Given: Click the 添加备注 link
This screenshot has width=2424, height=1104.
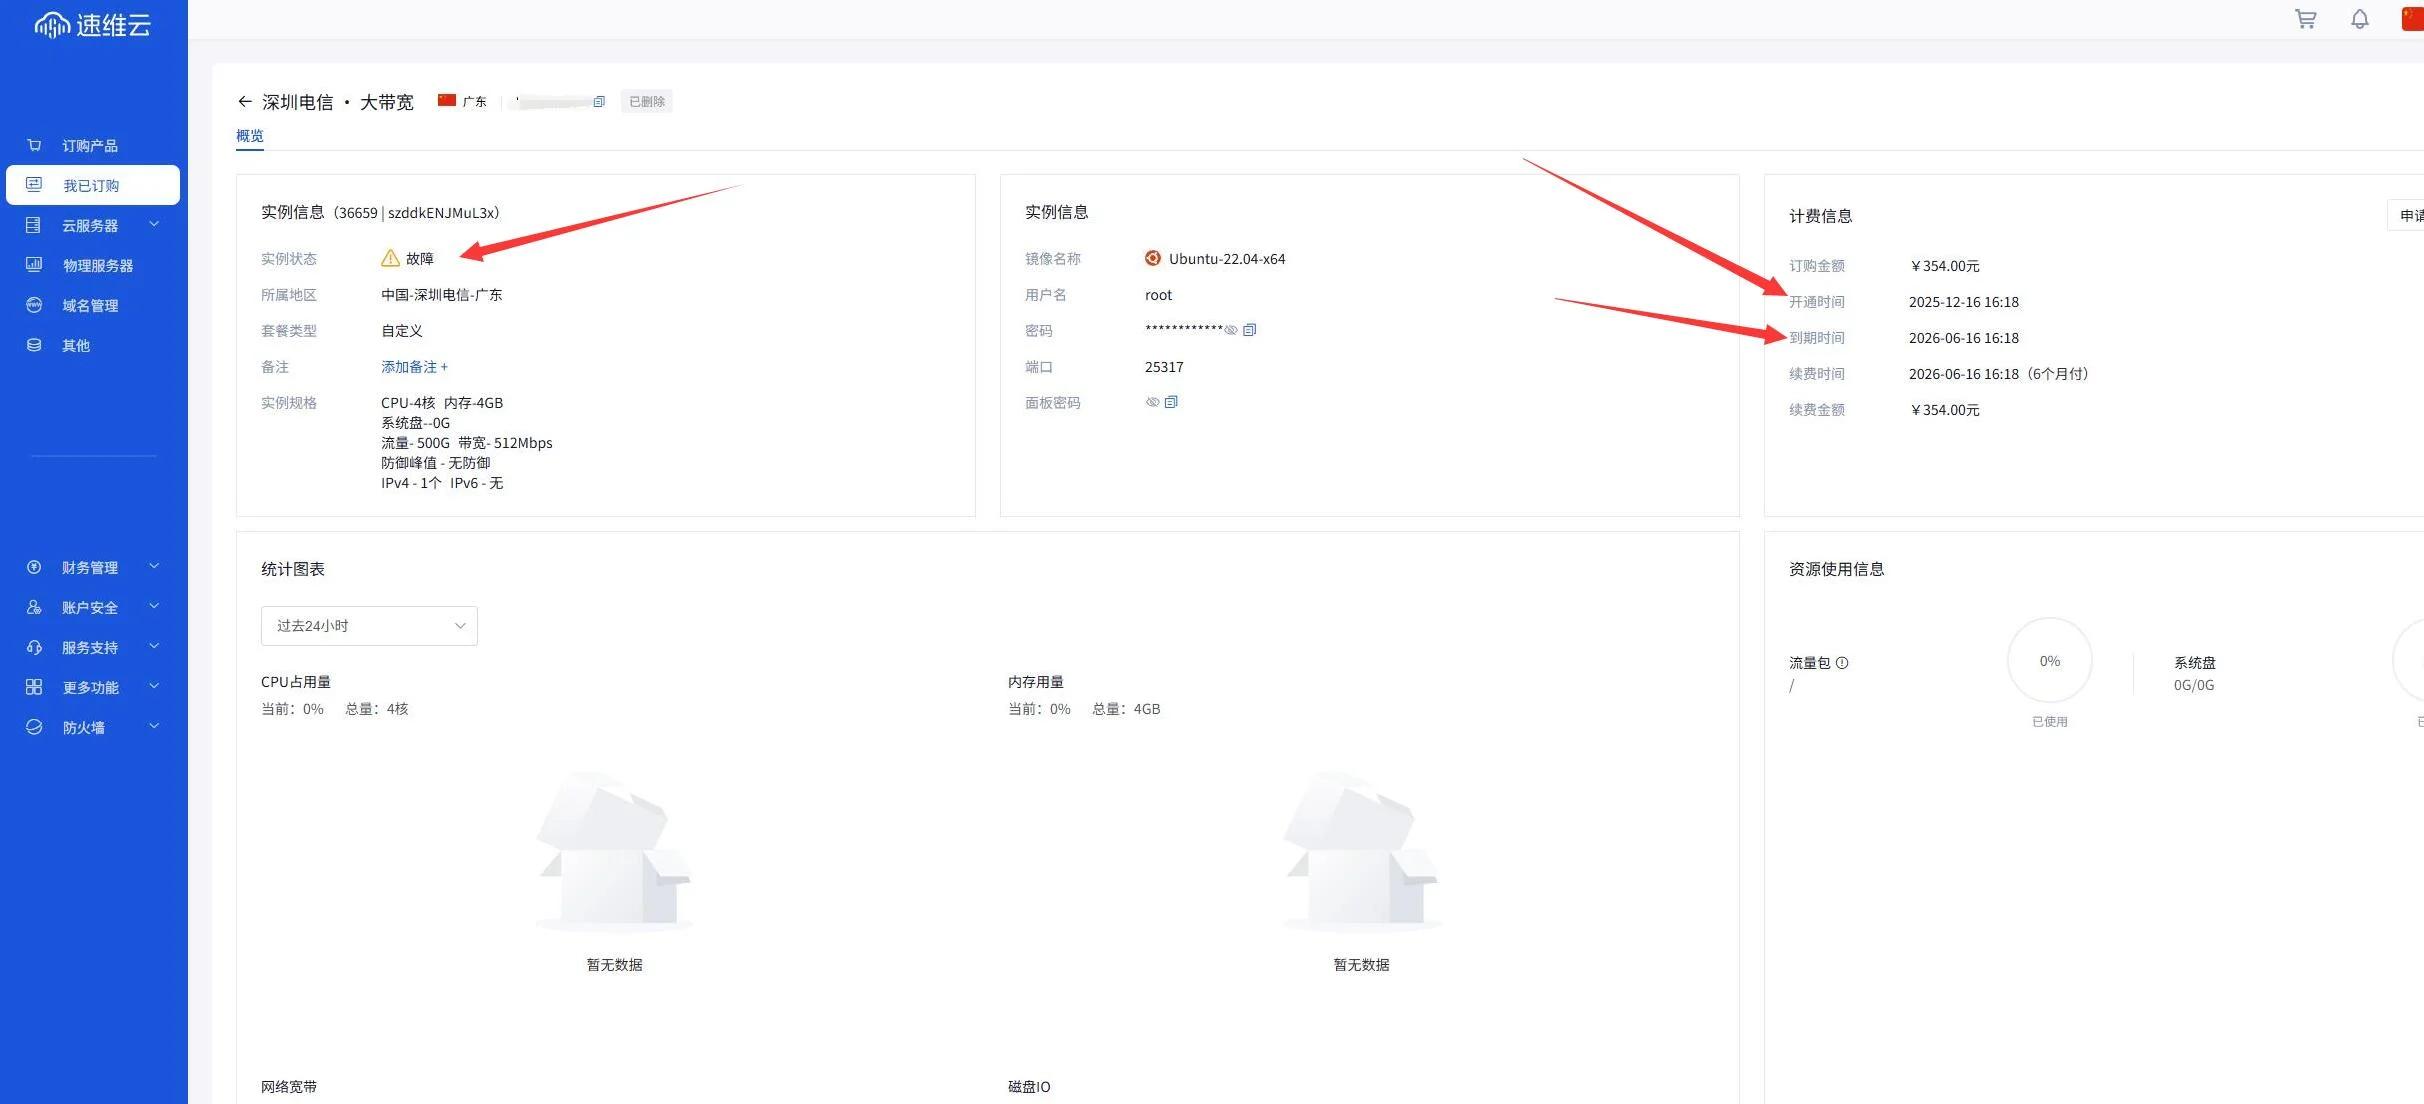Looking at the screenshot, I should click(x=414, y=367).
